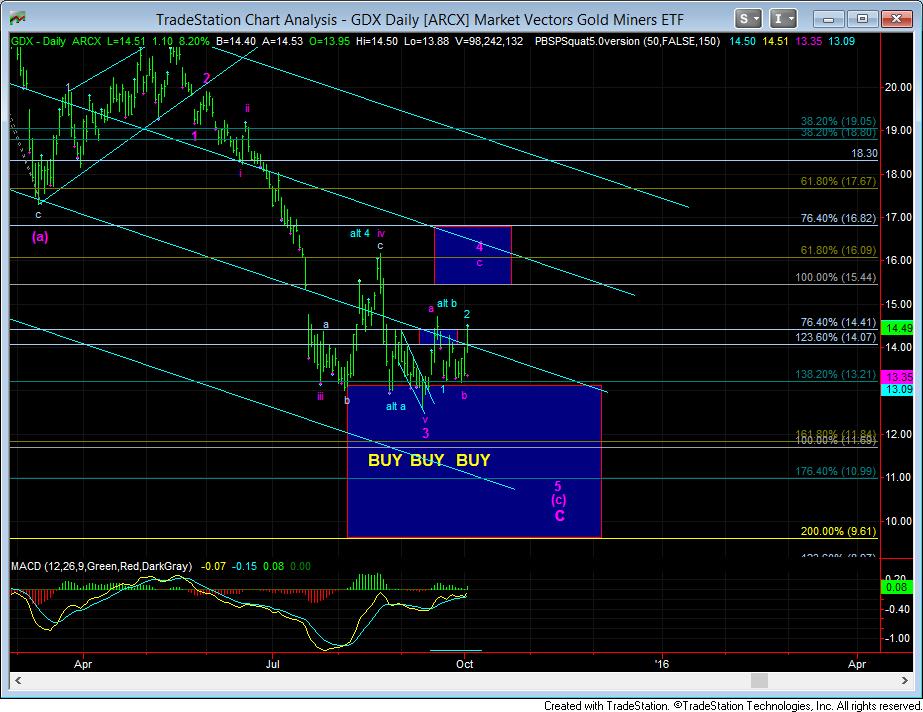
Task: Click the Hi=14.50 high value
Action: click(377, 41)
